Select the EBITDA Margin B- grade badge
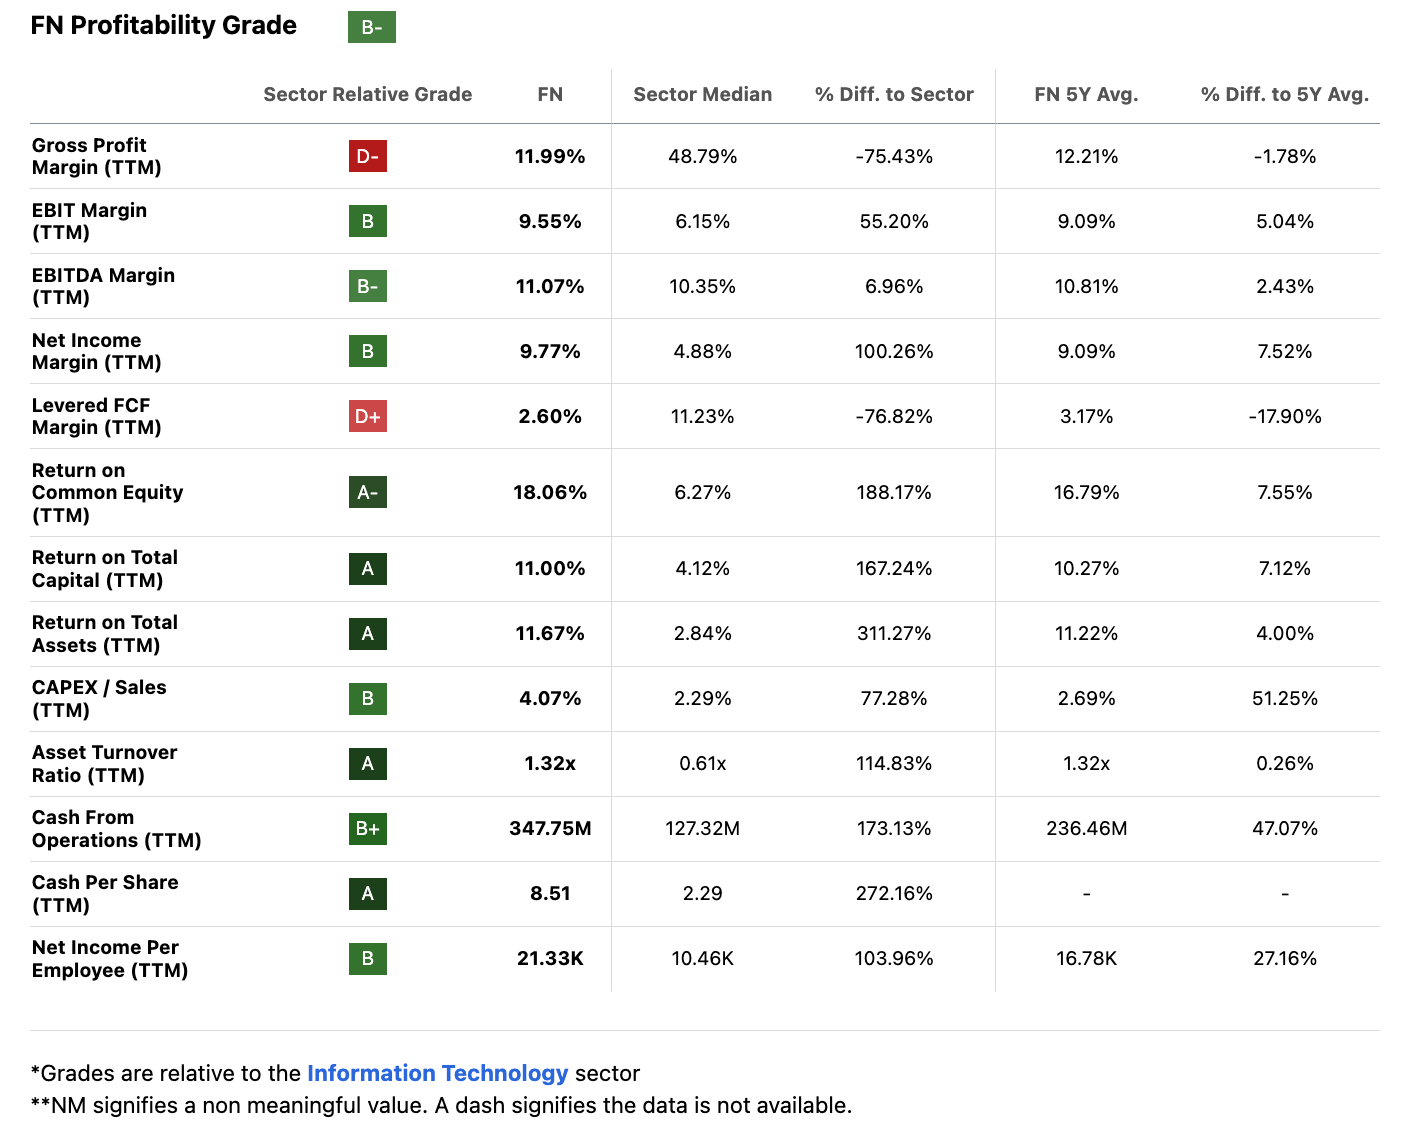 [367, 286]
